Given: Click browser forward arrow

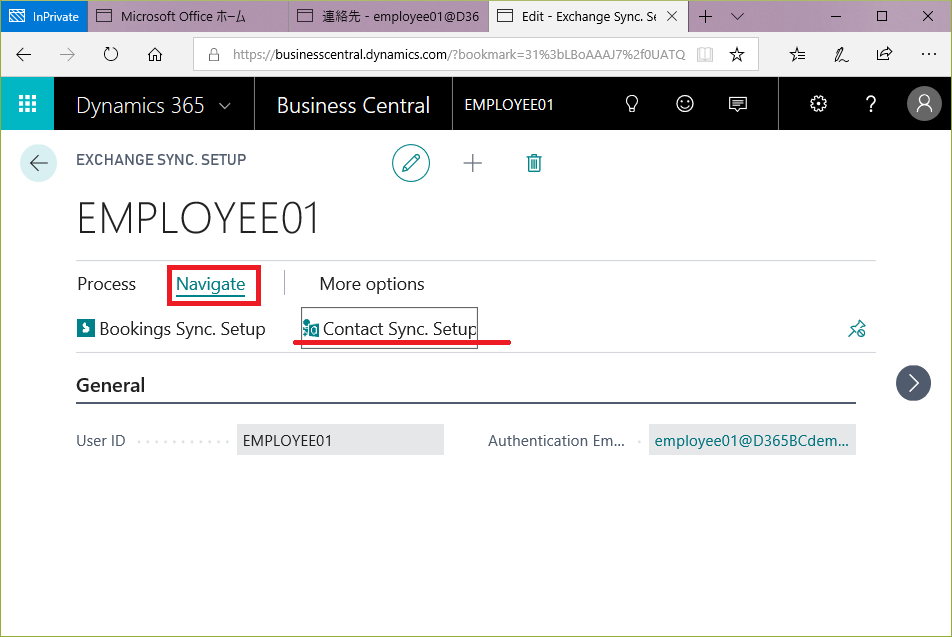Looking at the screenshot, I should pos(67,55).
